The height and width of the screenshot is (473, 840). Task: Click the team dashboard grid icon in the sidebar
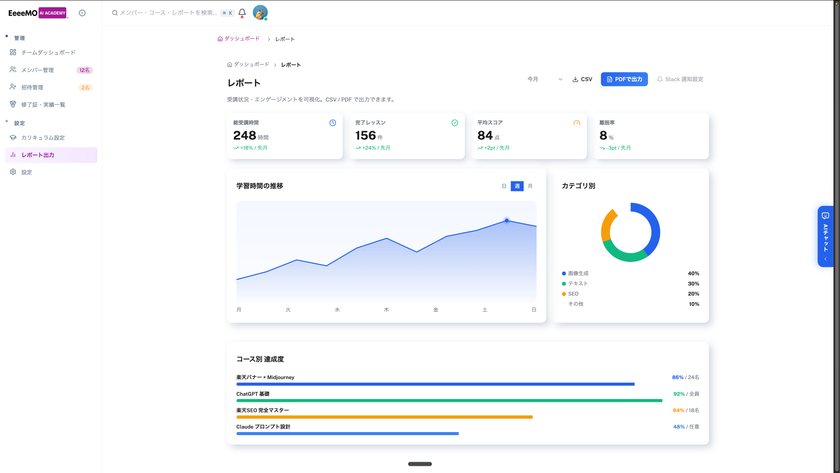(13, 52)
